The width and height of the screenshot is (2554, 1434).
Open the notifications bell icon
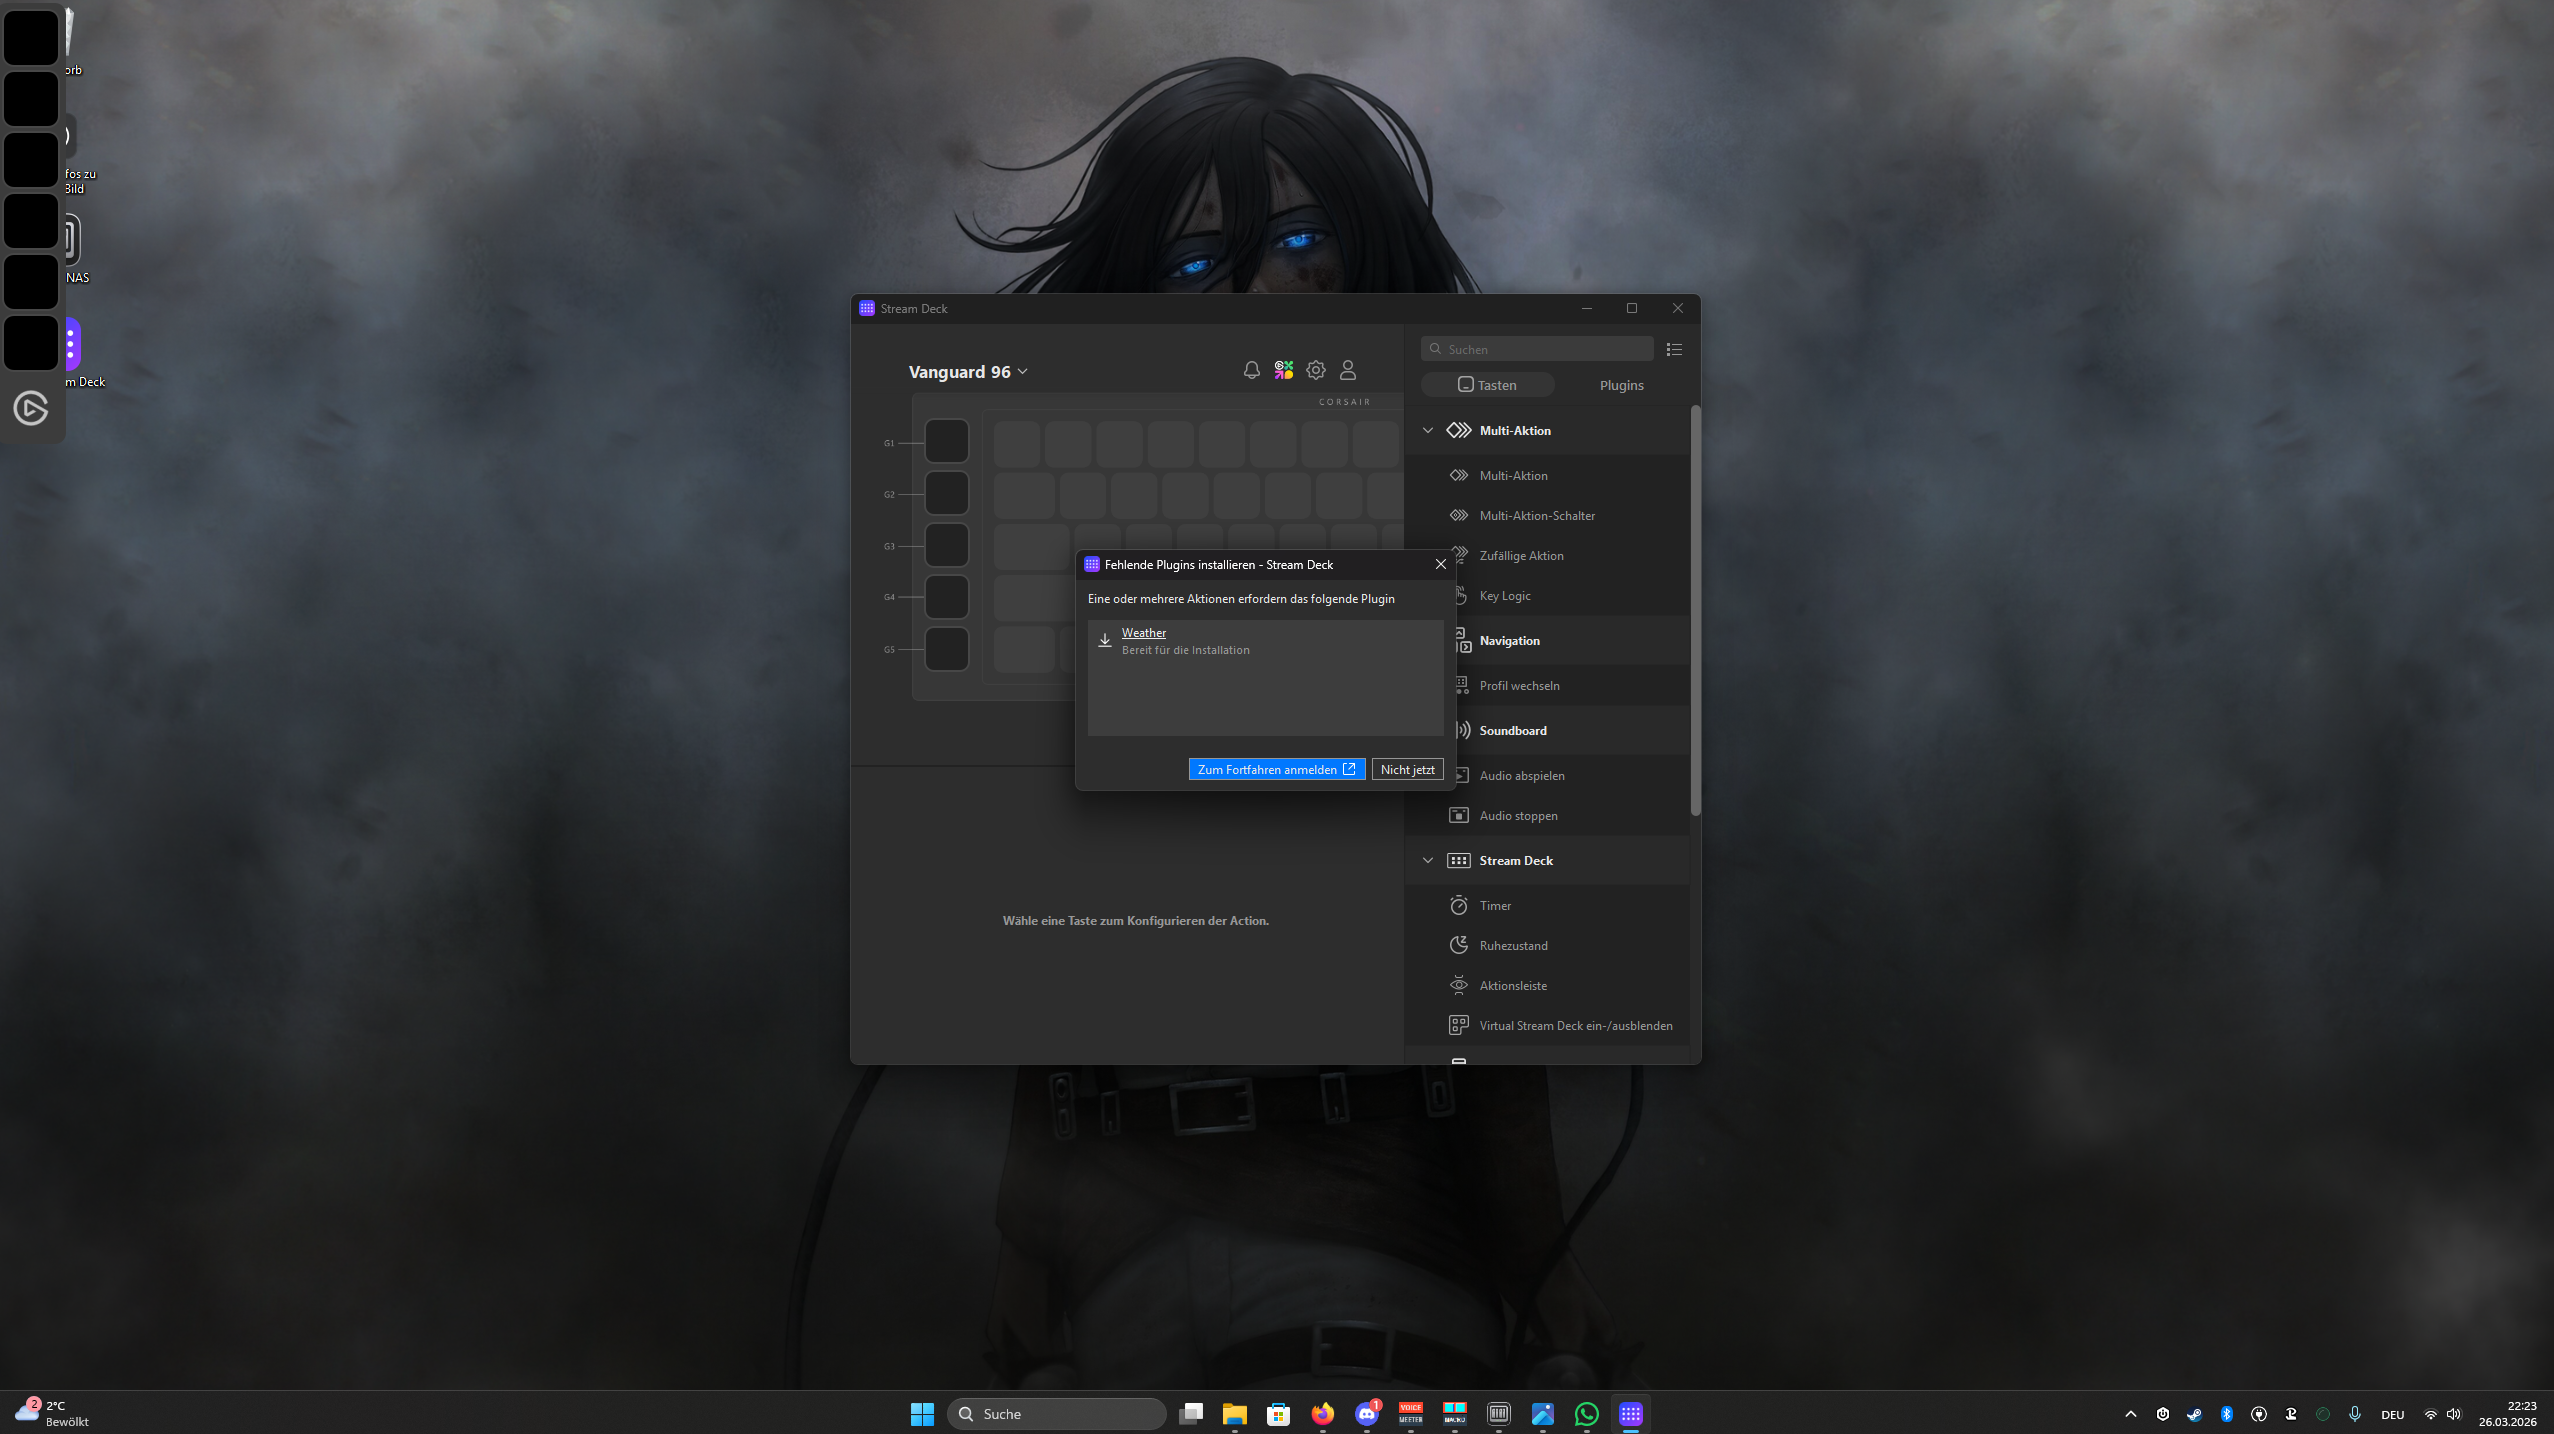[x=1251, y=370]
